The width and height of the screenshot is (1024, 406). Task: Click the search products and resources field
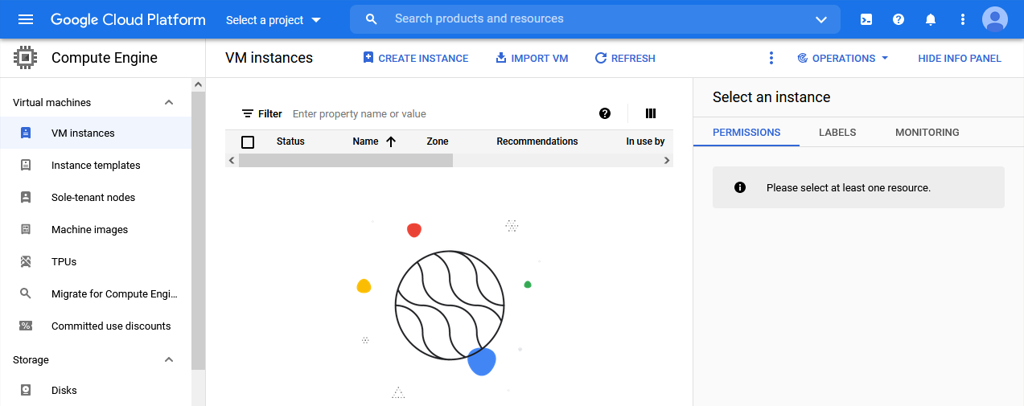(x=594, y=19)
